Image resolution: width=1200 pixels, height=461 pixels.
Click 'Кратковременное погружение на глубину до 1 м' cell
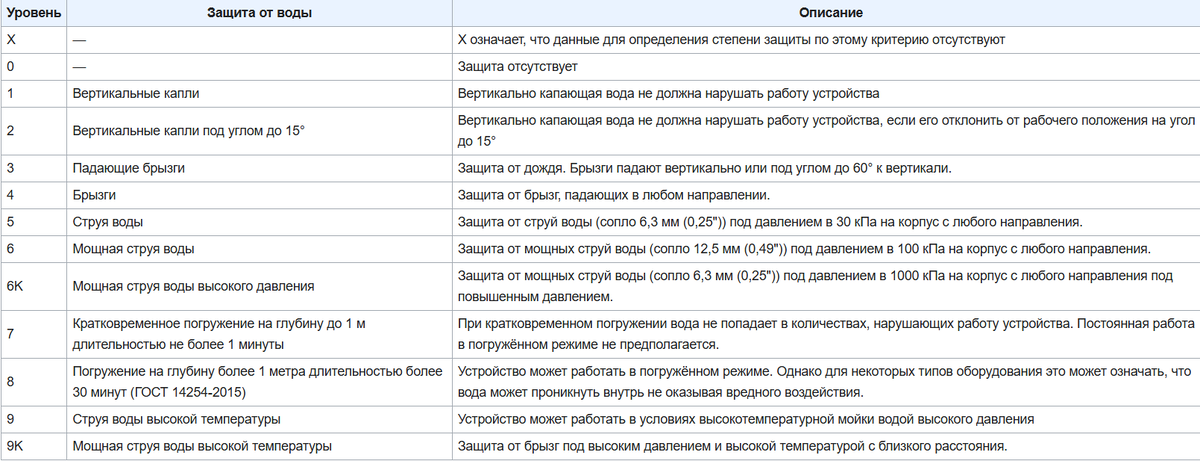coord(258,334)
